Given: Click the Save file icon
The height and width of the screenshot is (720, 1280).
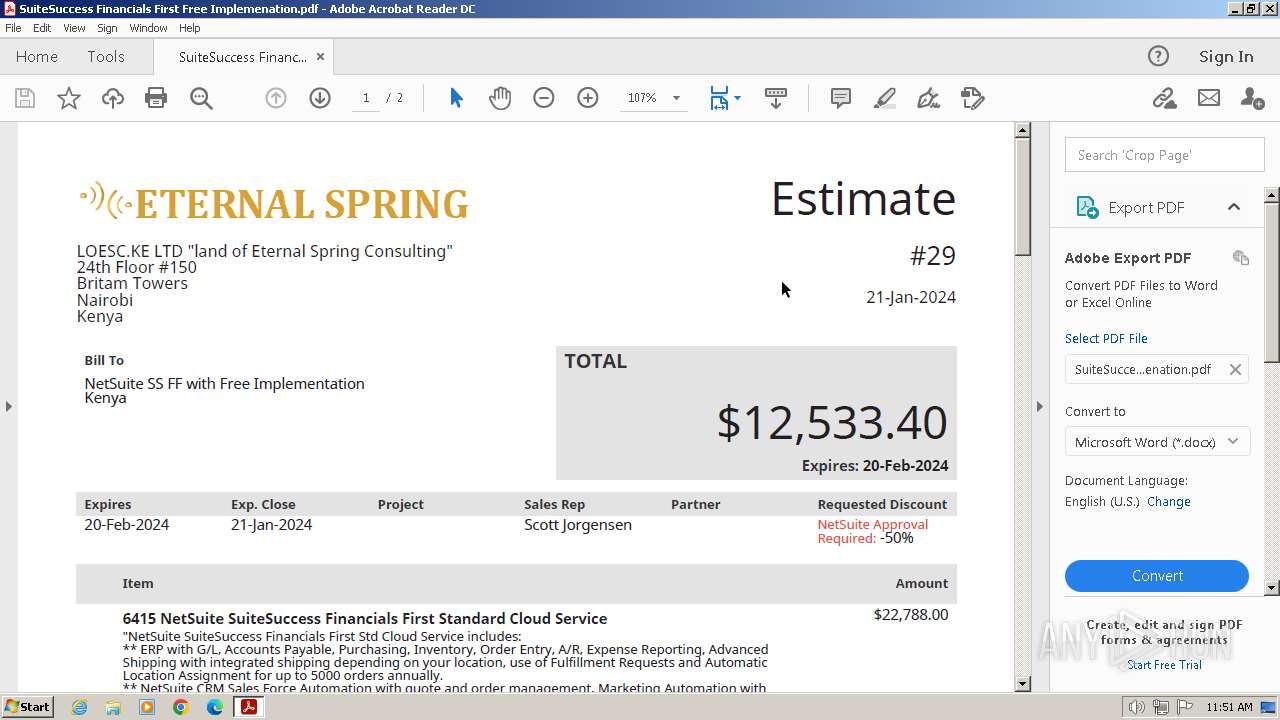Looking at the screenshot, I should click(x=25, y=98).
